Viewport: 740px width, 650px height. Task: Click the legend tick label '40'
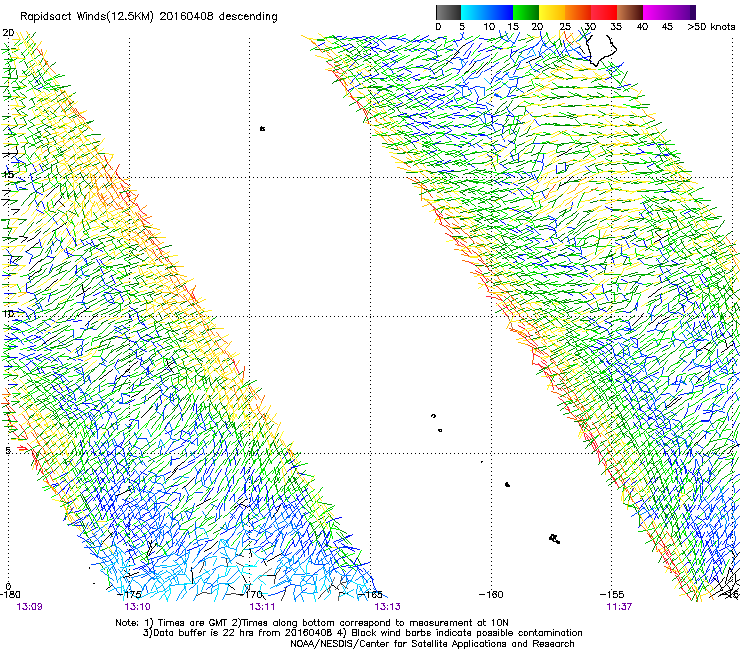pos(642,27)
